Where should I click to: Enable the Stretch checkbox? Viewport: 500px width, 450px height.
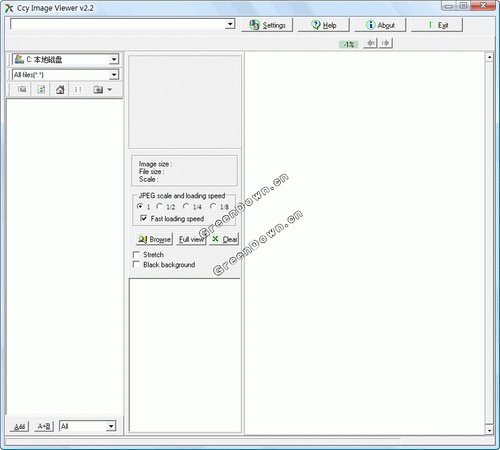[x=136, y=255]
